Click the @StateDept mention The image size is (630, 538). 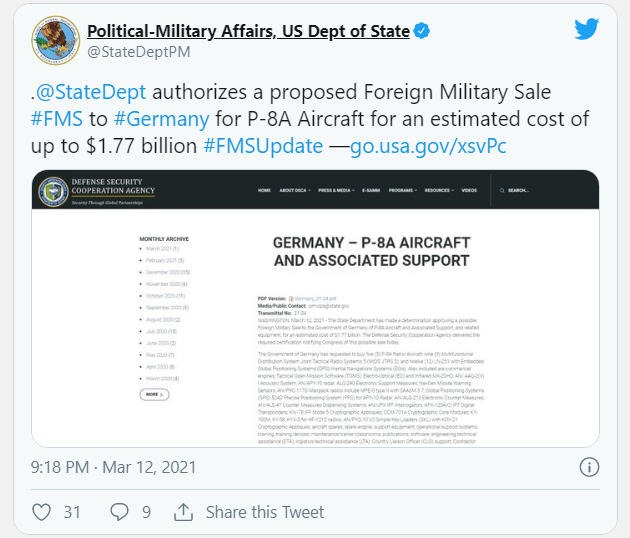tap(91, 92)
